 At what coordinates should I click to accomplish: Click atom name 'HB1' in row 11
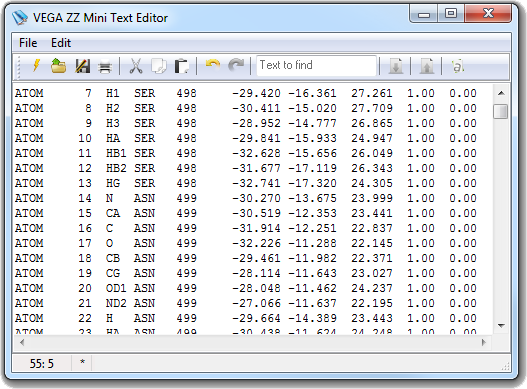point(116,153)
